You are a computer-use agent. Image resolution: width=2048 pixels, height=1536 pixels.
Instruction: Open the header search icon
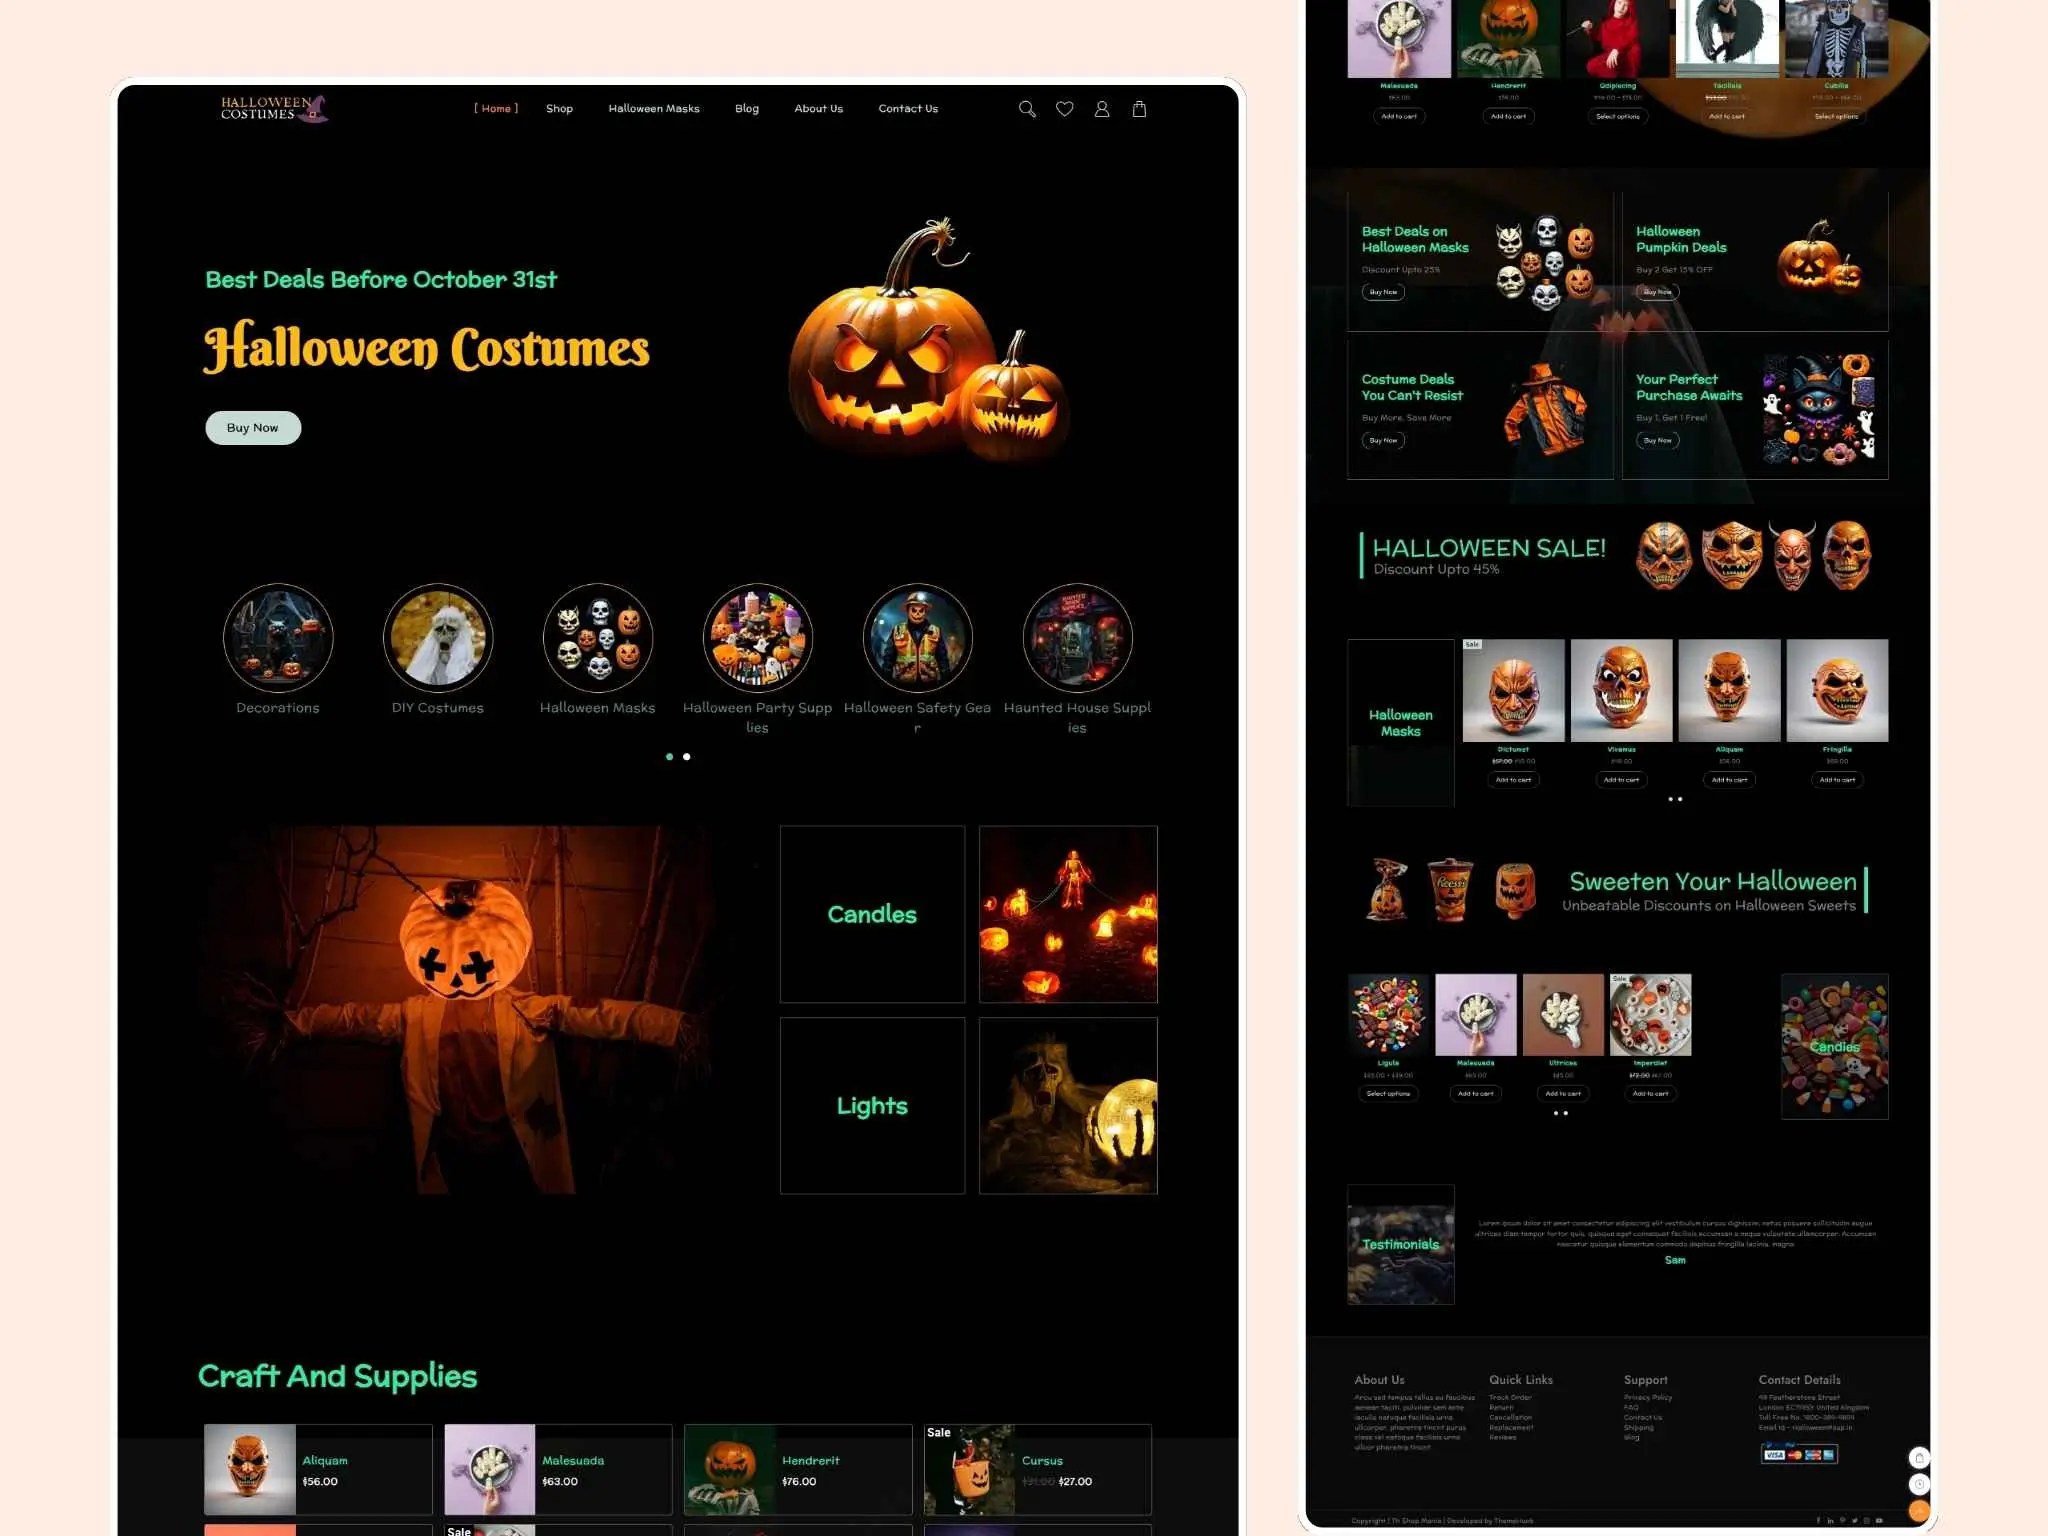click(x=1028, y=109)
